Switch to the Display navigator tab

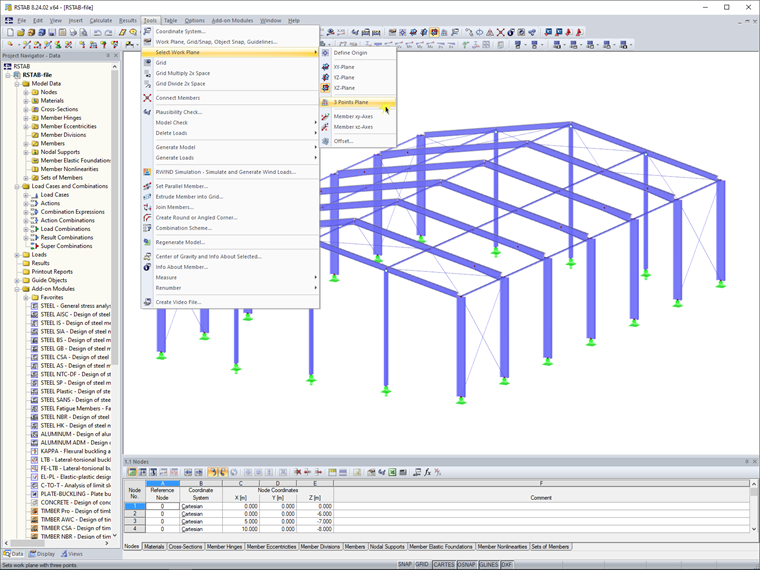coord(42,554)
